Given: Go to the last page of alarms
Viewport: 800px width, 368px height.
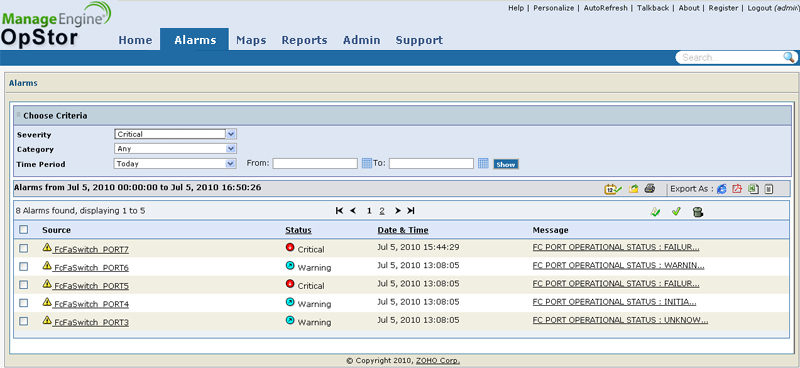Looking at the screenshot, I should click(411, 211).
